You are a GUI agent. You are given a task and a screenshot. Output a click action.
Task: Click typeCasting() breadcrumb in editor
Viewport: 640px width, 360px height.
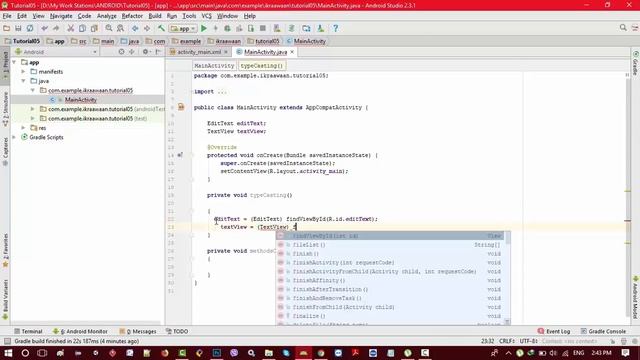tap(261, 66)
